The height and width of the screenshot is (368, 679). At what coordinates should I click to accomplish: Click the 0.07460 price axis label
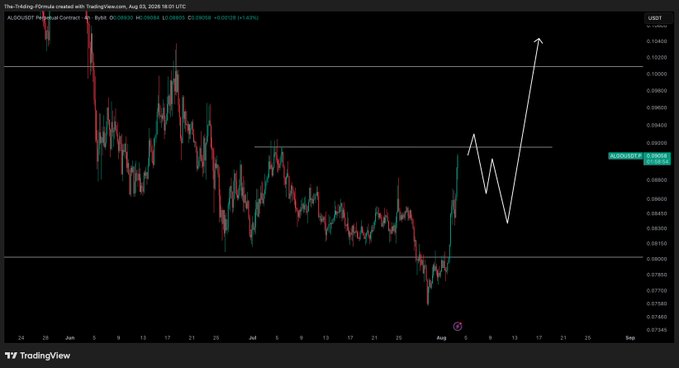[656, 317]
